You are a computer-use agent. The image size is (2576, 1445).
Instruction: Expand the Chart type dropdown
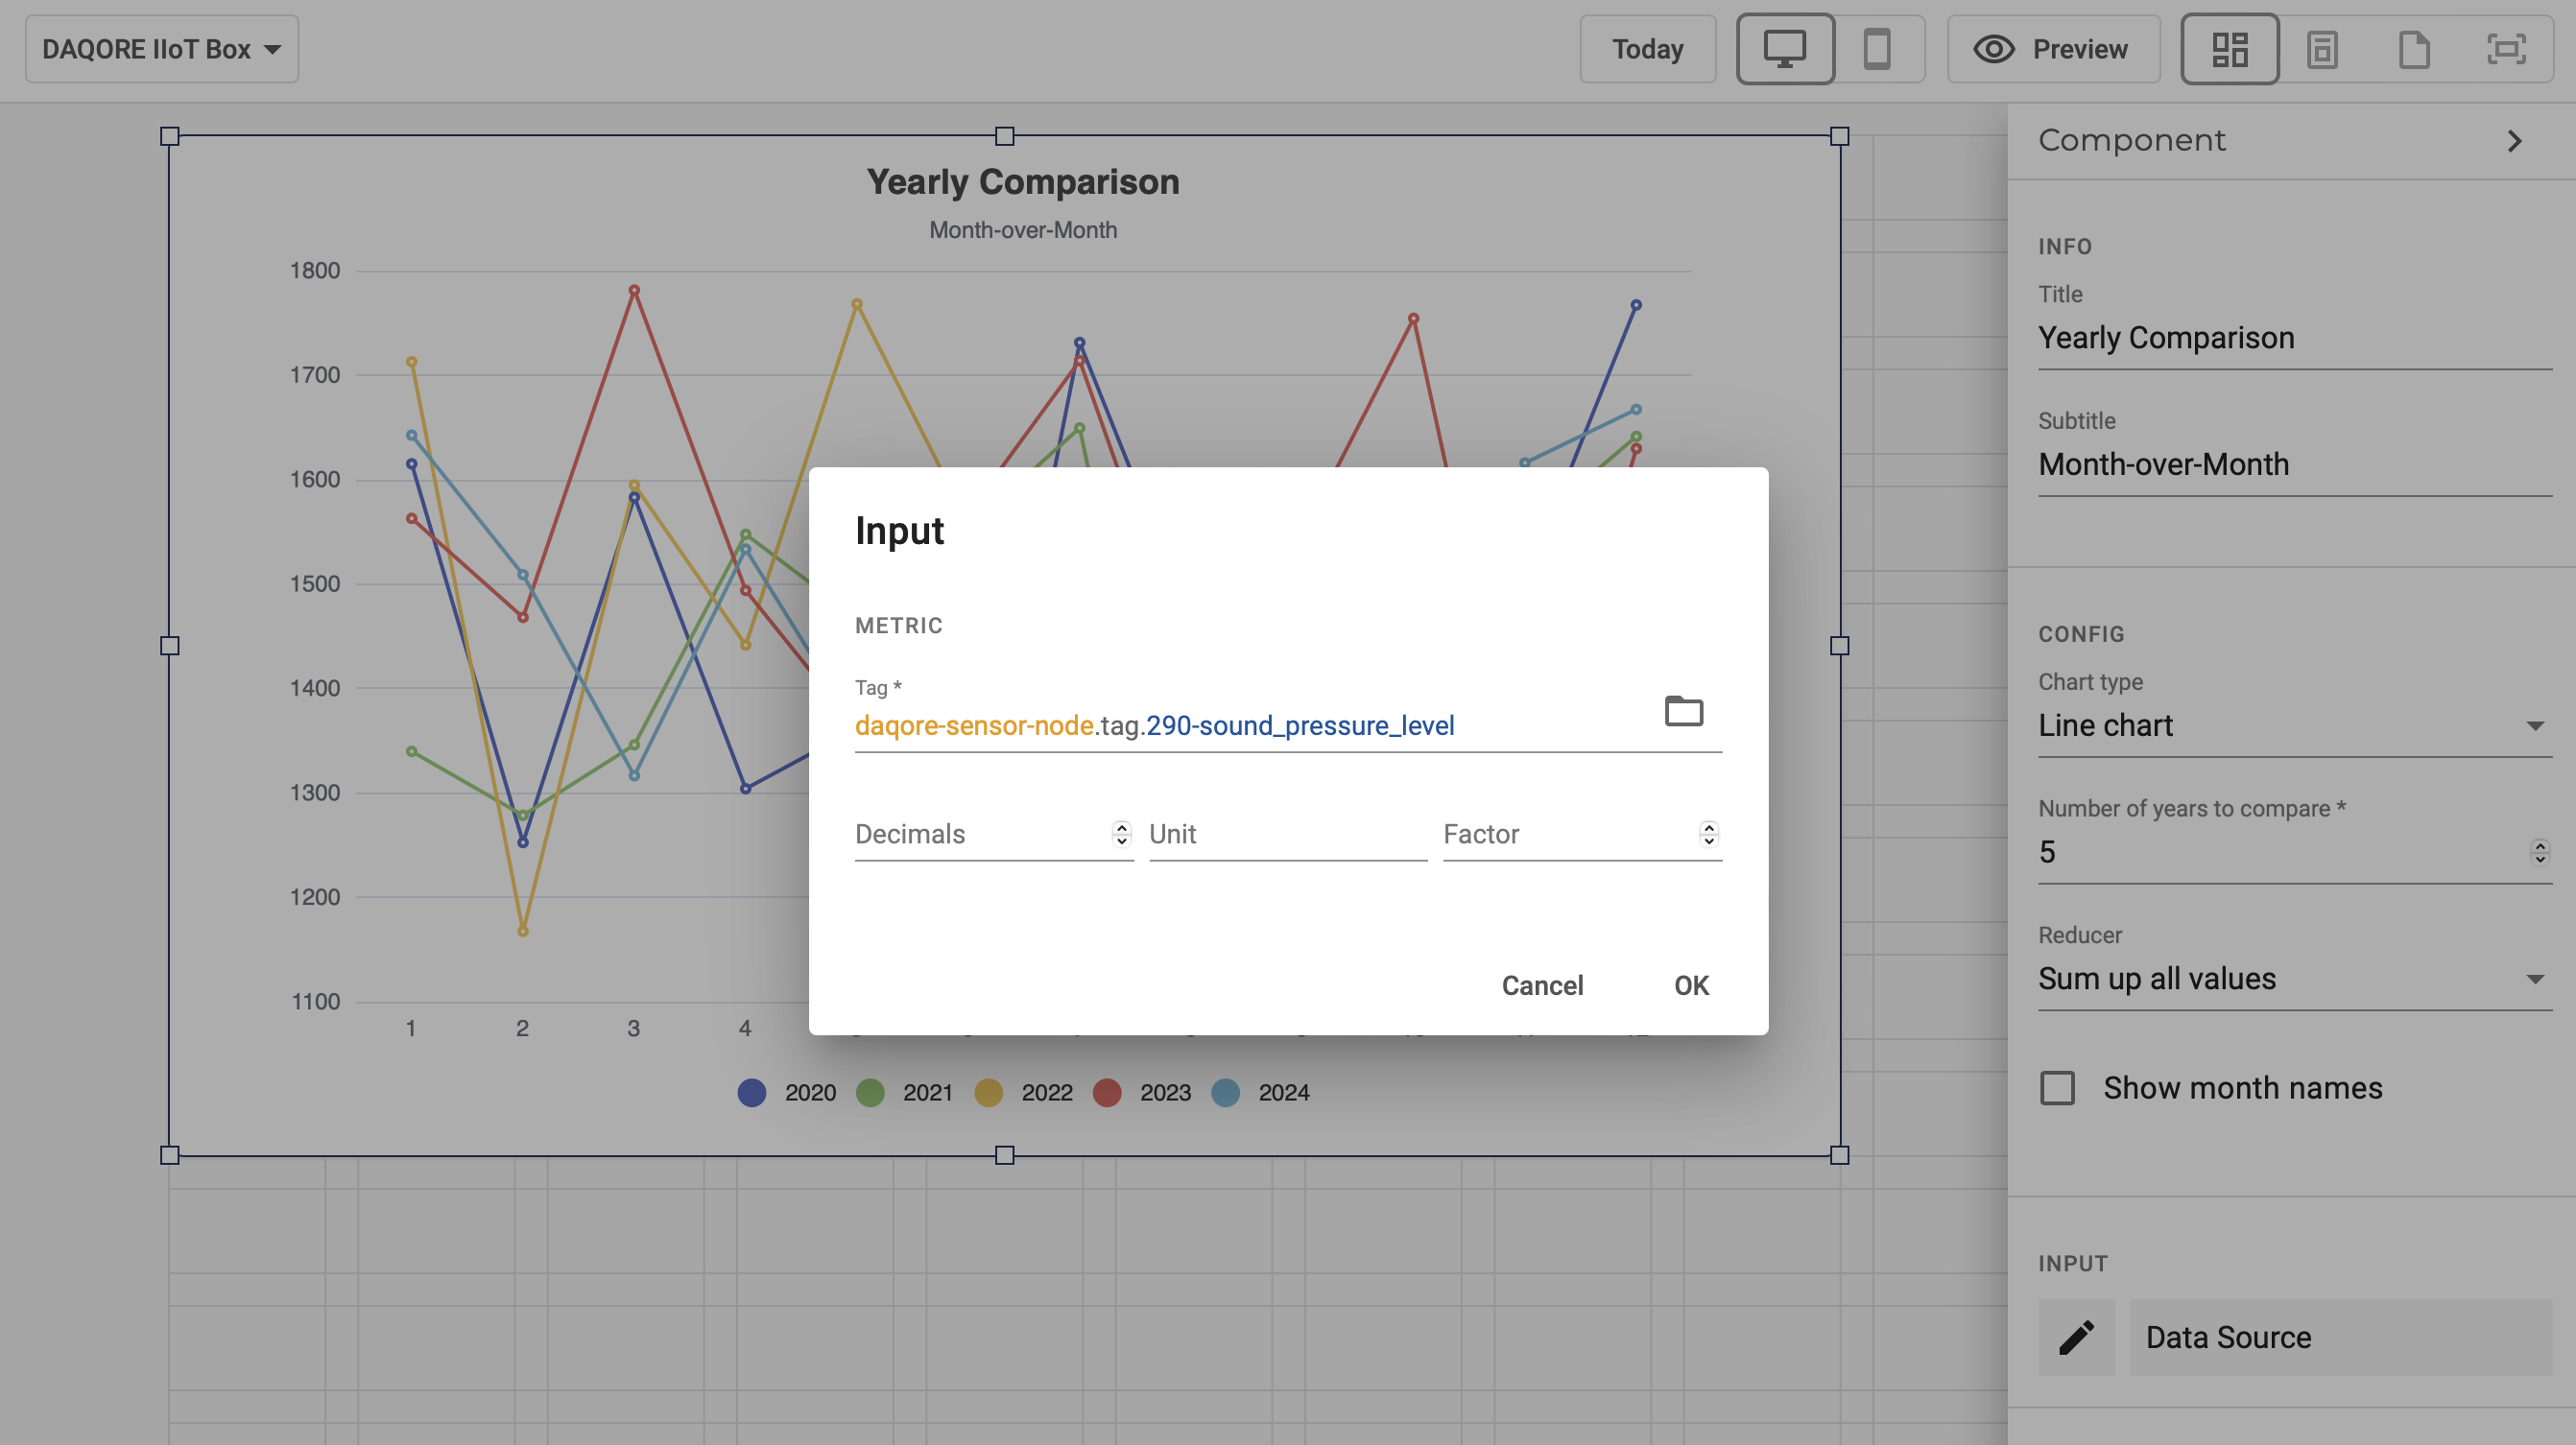[2294, 725]
